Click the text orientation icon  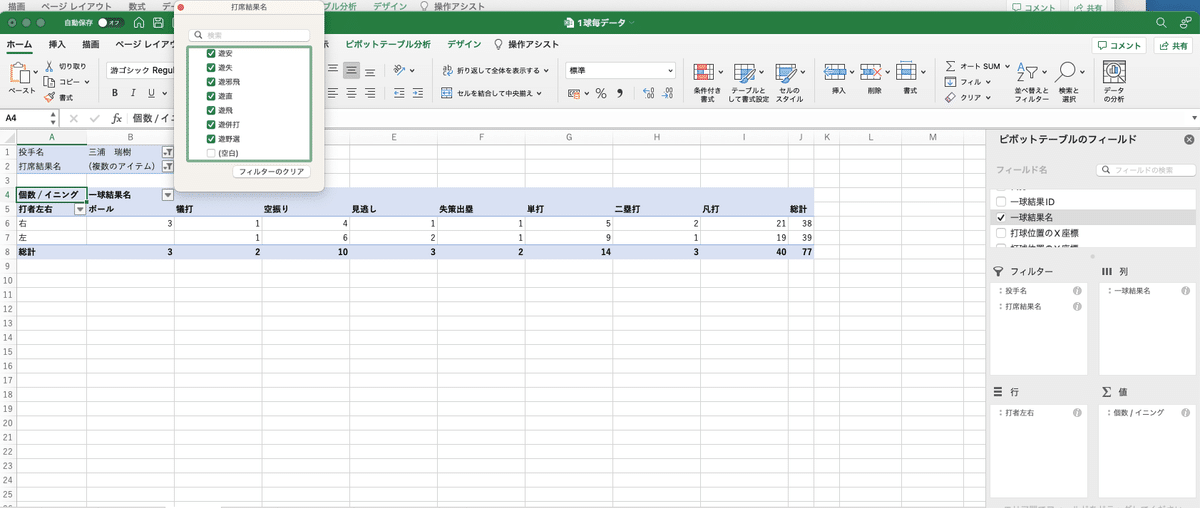(399, 70)
